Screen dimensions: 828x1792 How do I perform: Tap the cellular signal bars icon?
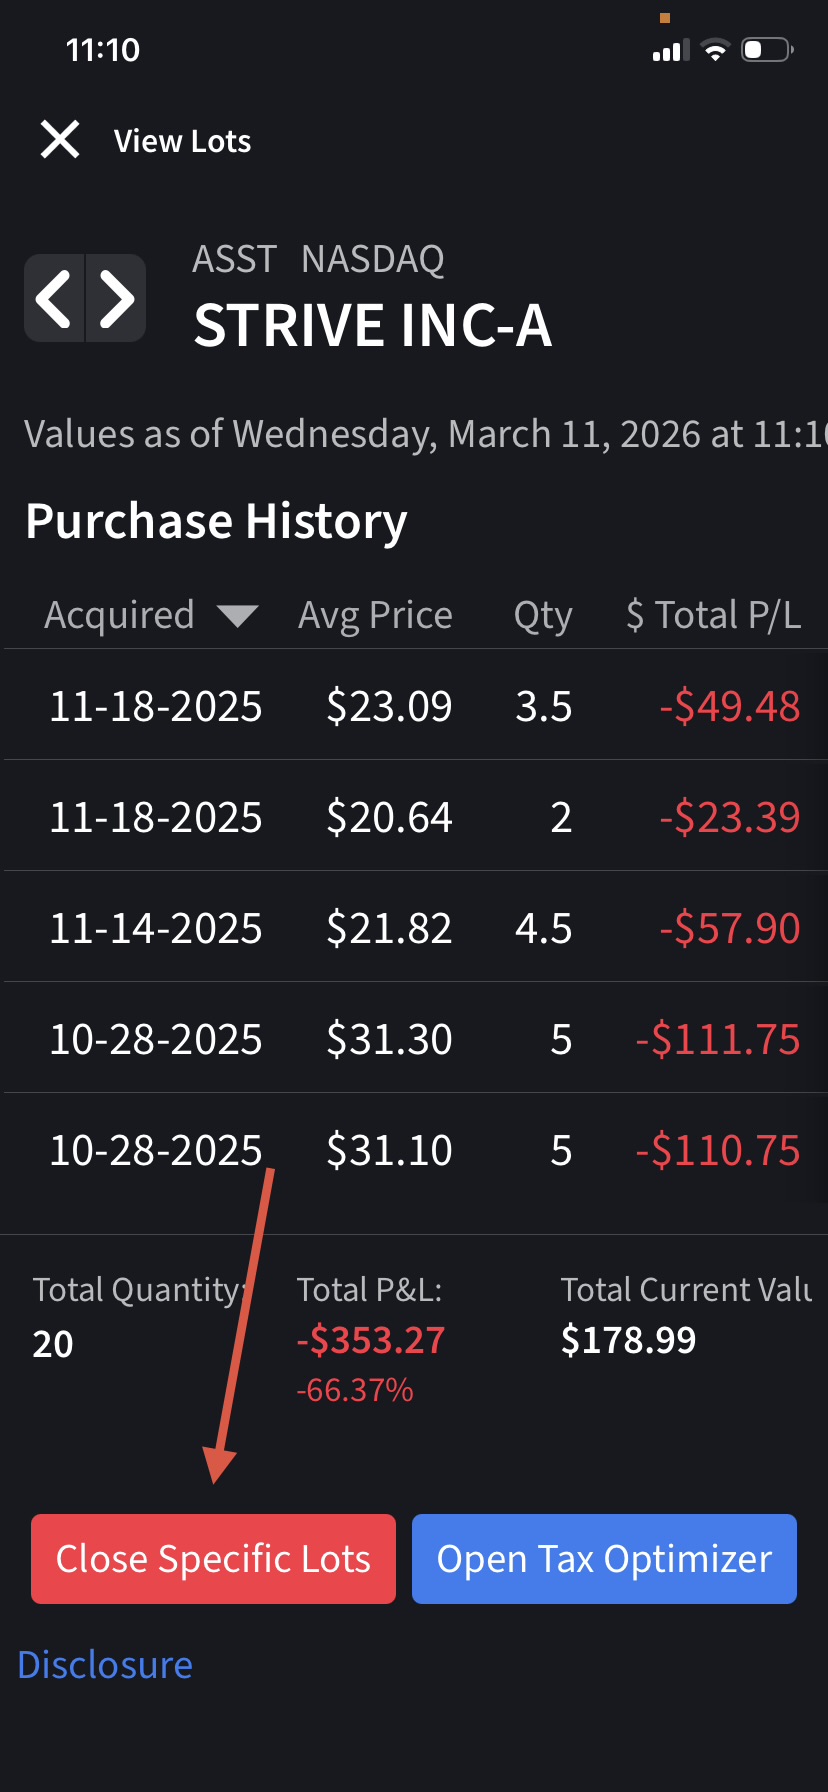click(671, 50)
